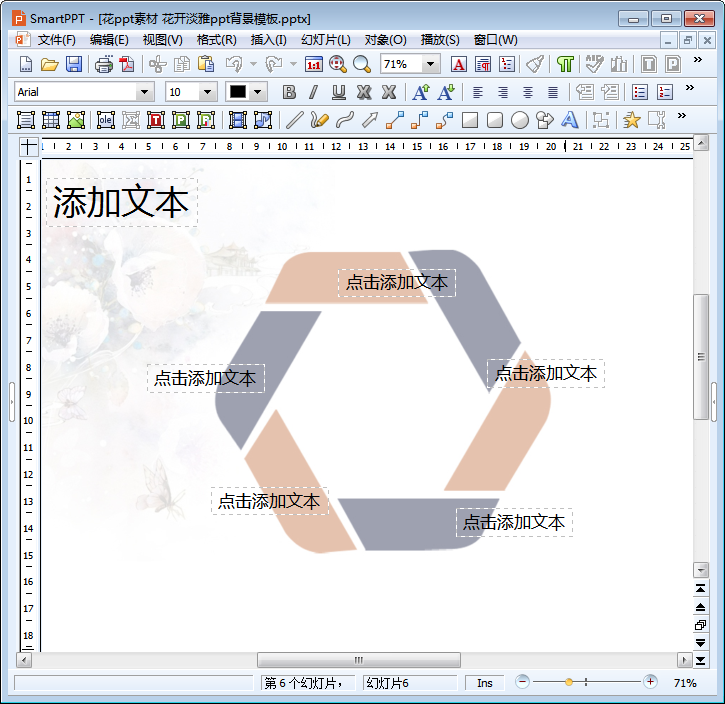Insert OLE object frame icon

(106, 120)
